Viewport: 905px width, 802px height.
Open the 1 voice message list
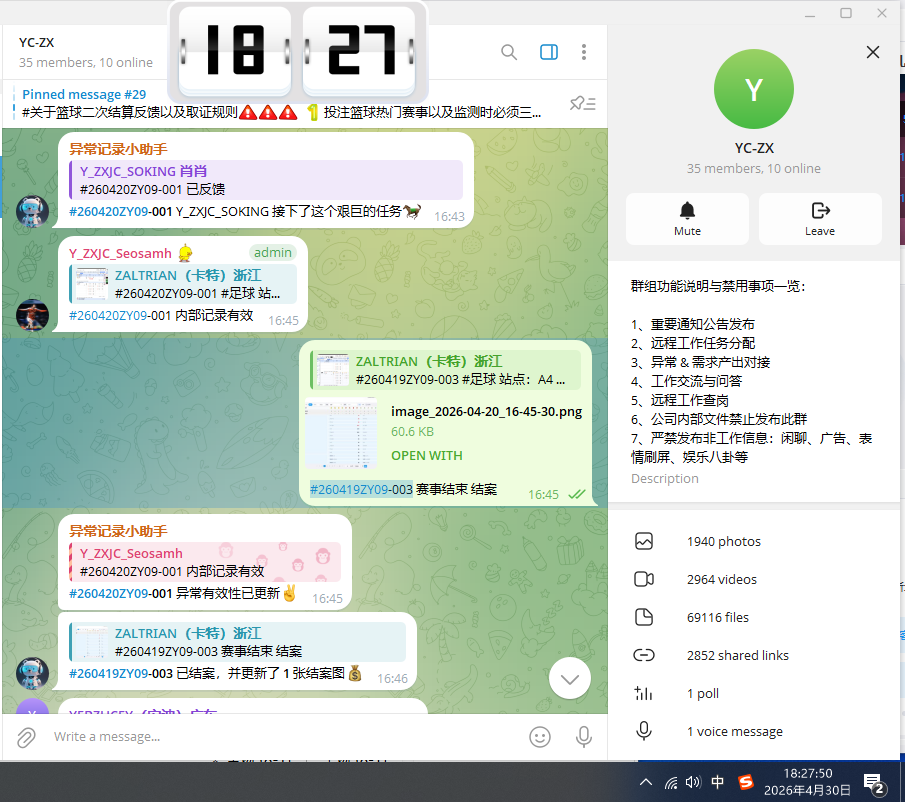tap(754, 732)
